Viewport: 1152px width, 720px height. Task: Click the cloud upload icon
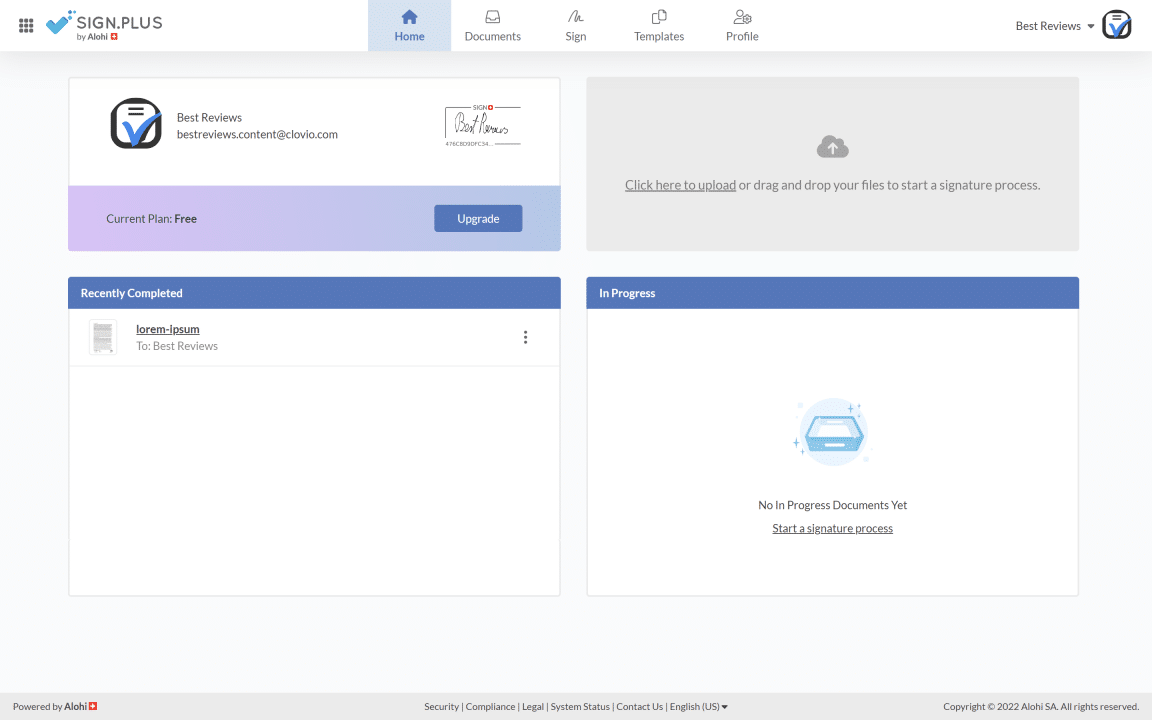point(832,148)
